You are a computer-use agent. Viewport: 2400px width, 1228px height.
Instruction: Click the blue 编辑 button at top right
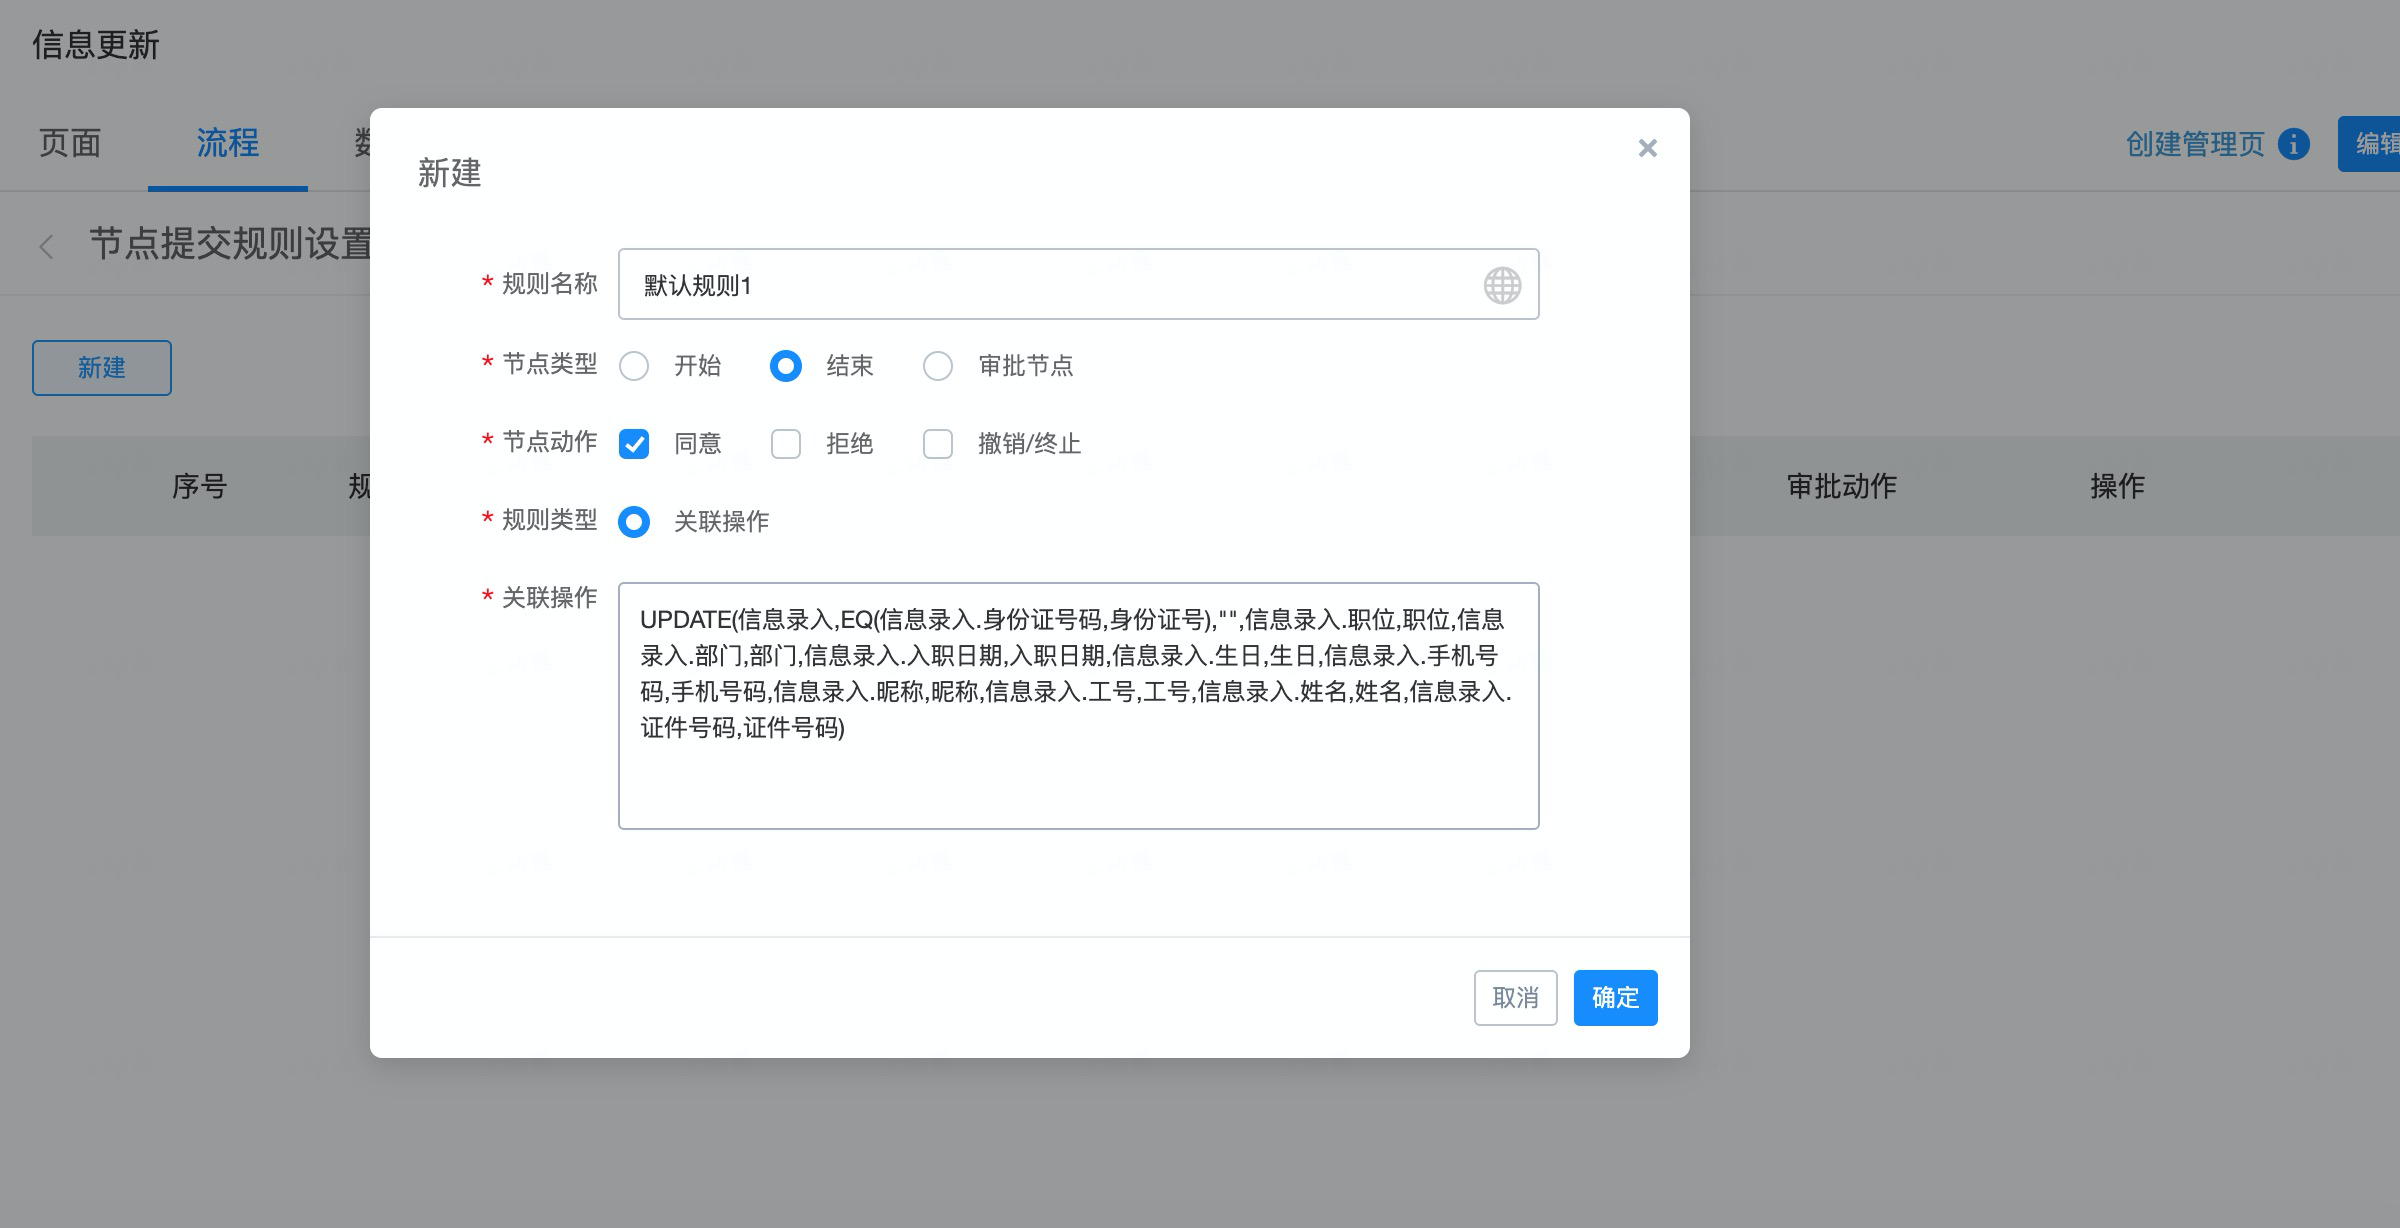tap(2372, 144)
